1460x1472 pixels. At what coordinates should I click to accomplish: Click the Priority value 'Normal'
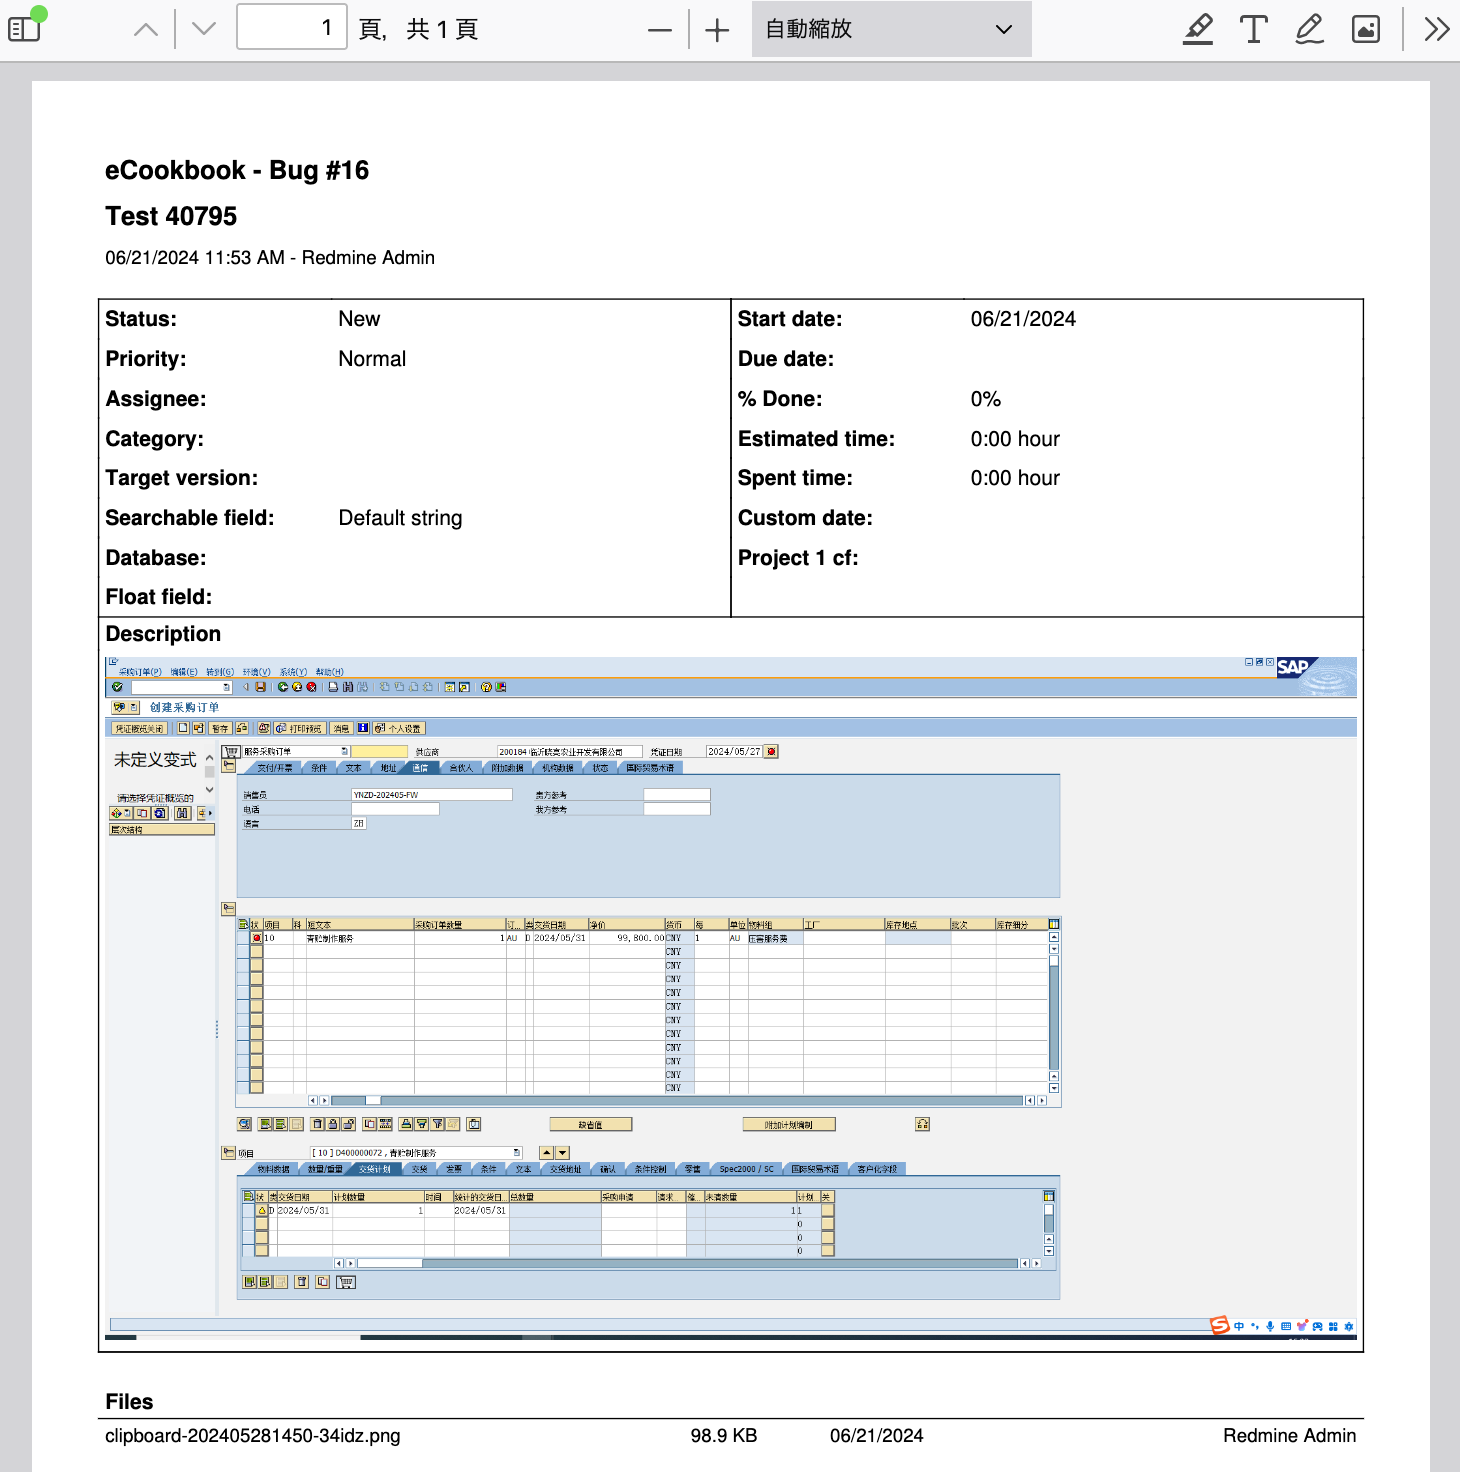pos(372,359)
